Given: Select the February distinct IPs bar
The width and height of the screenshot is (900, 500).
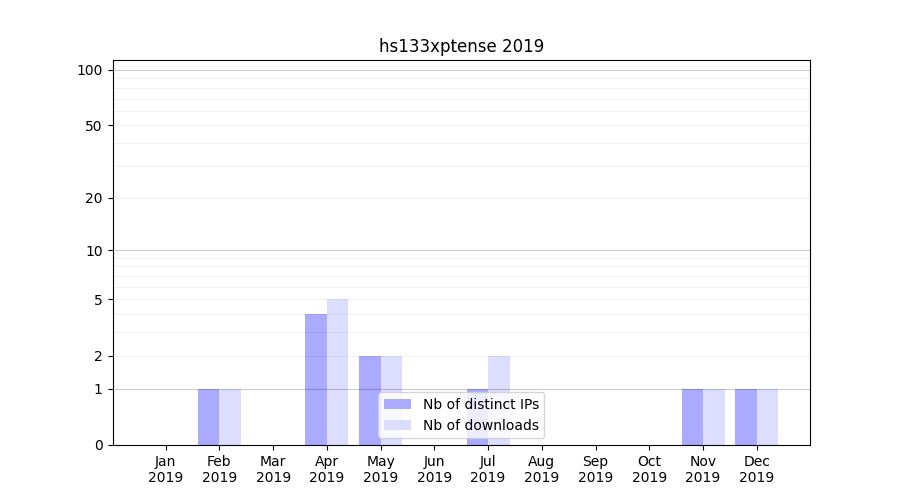Looking at the screenshot, I should 208,416.
